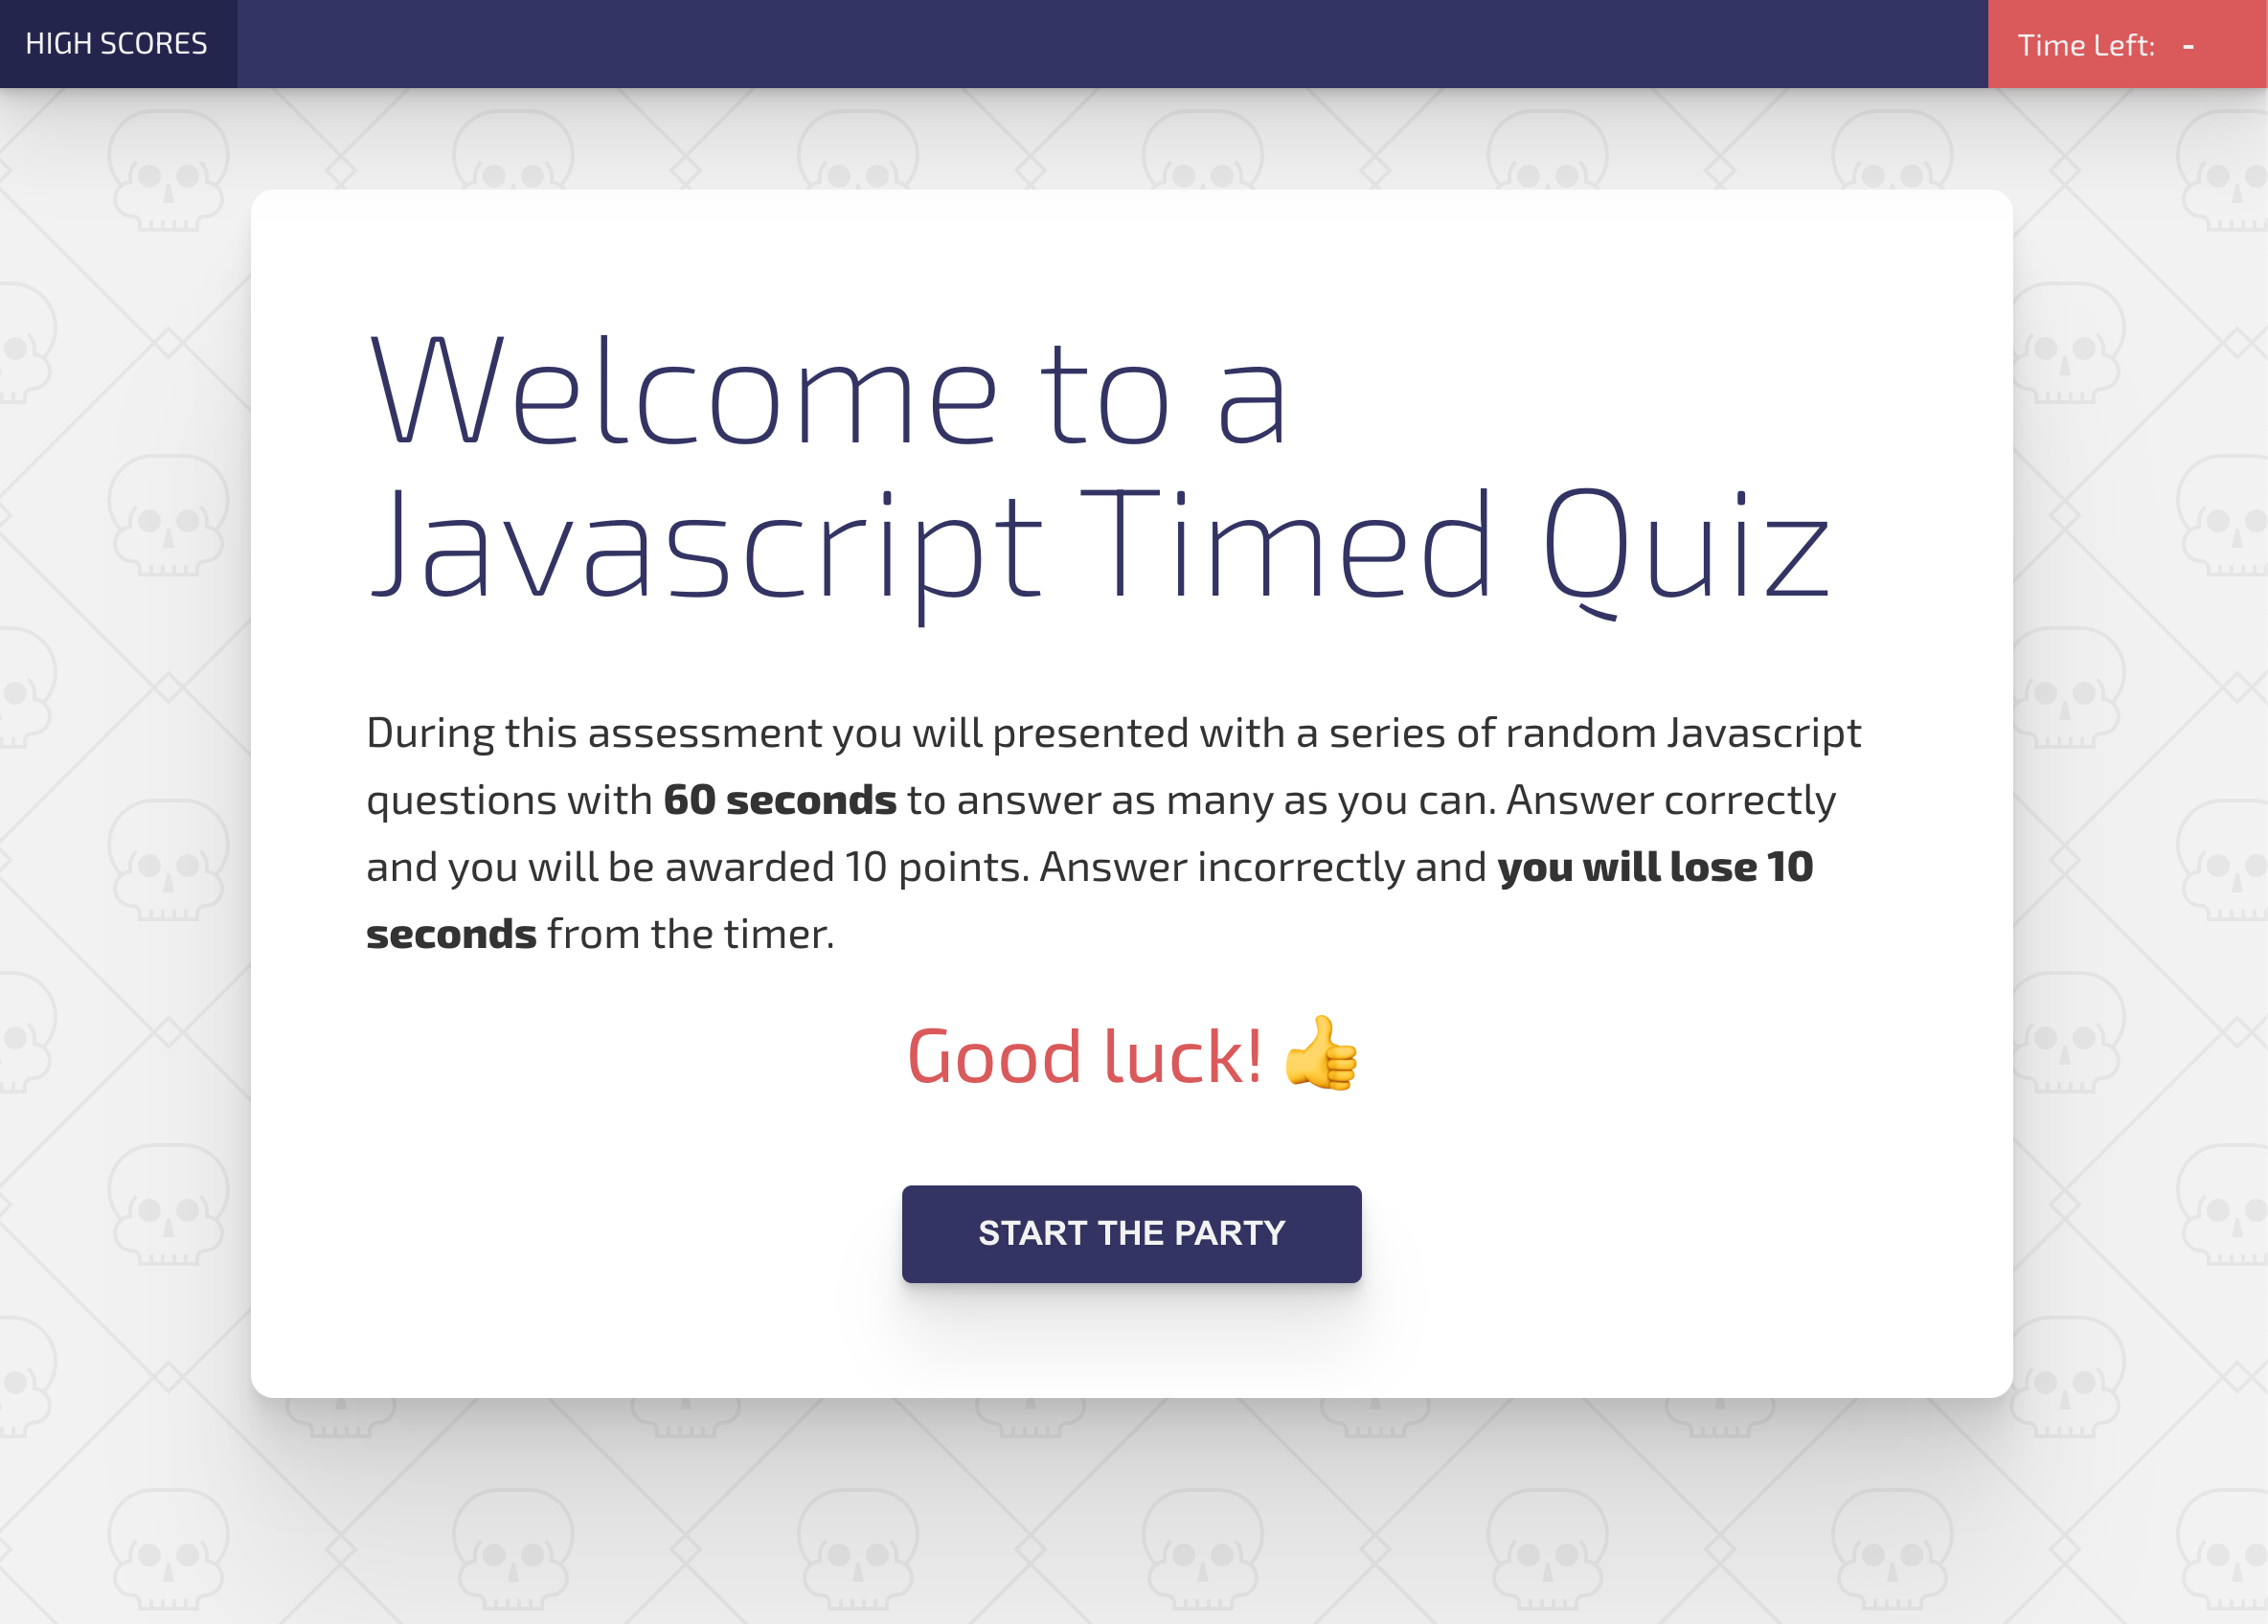The height and width of the screenshot is (1624, 2268).
Task: Click the HIGH SCORES navigation link
Action: coord(118,44)
